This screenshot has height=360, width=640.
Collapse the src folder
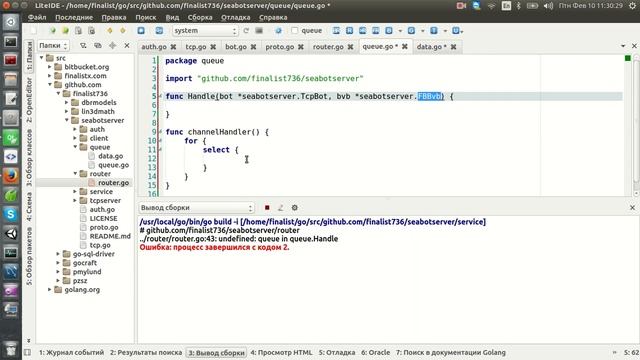(42, 58)
